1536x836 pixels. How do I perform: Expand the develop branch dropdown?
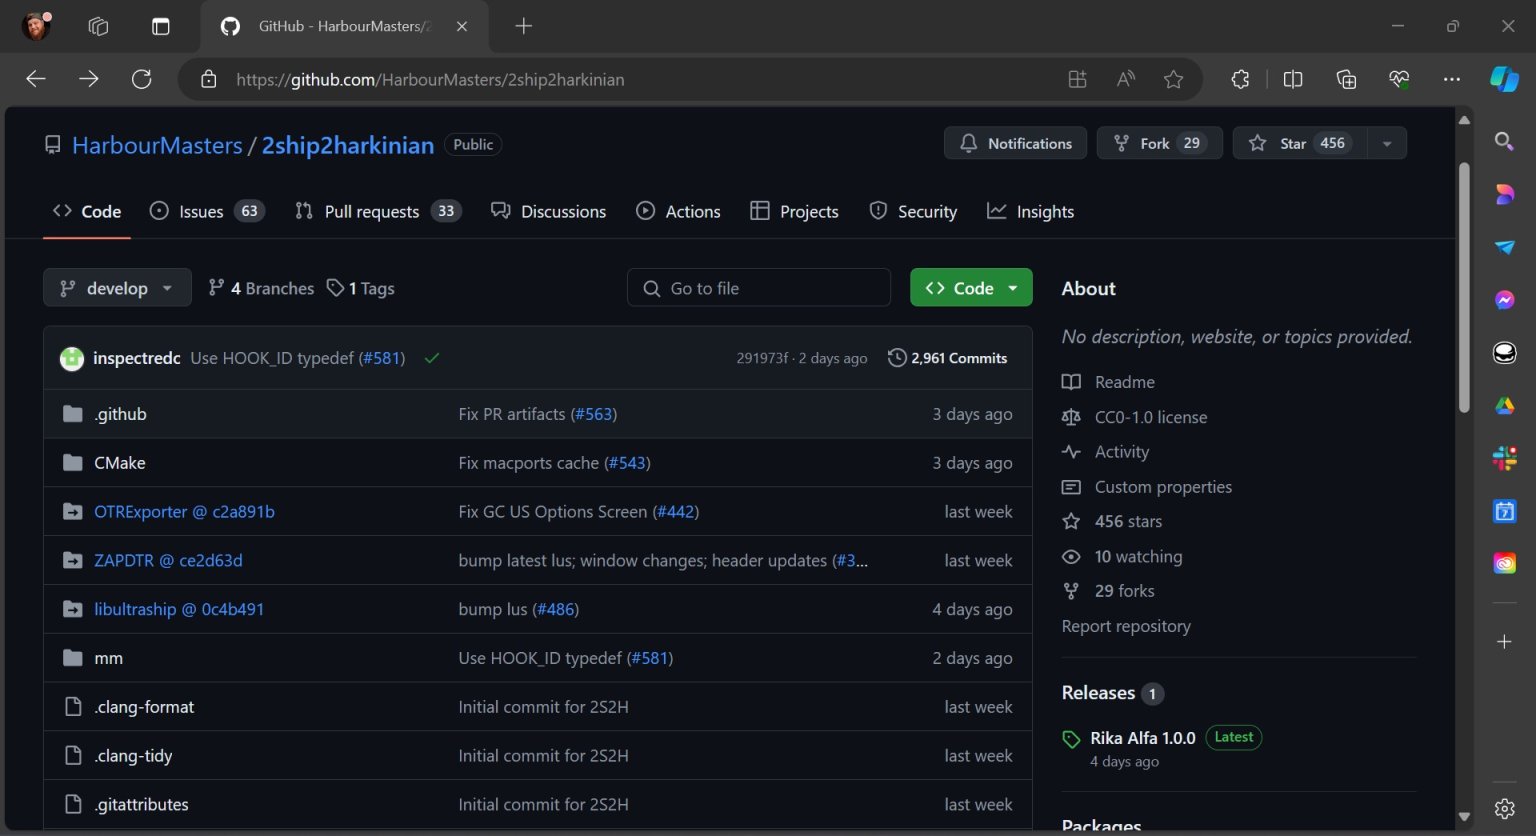[117, 288]
